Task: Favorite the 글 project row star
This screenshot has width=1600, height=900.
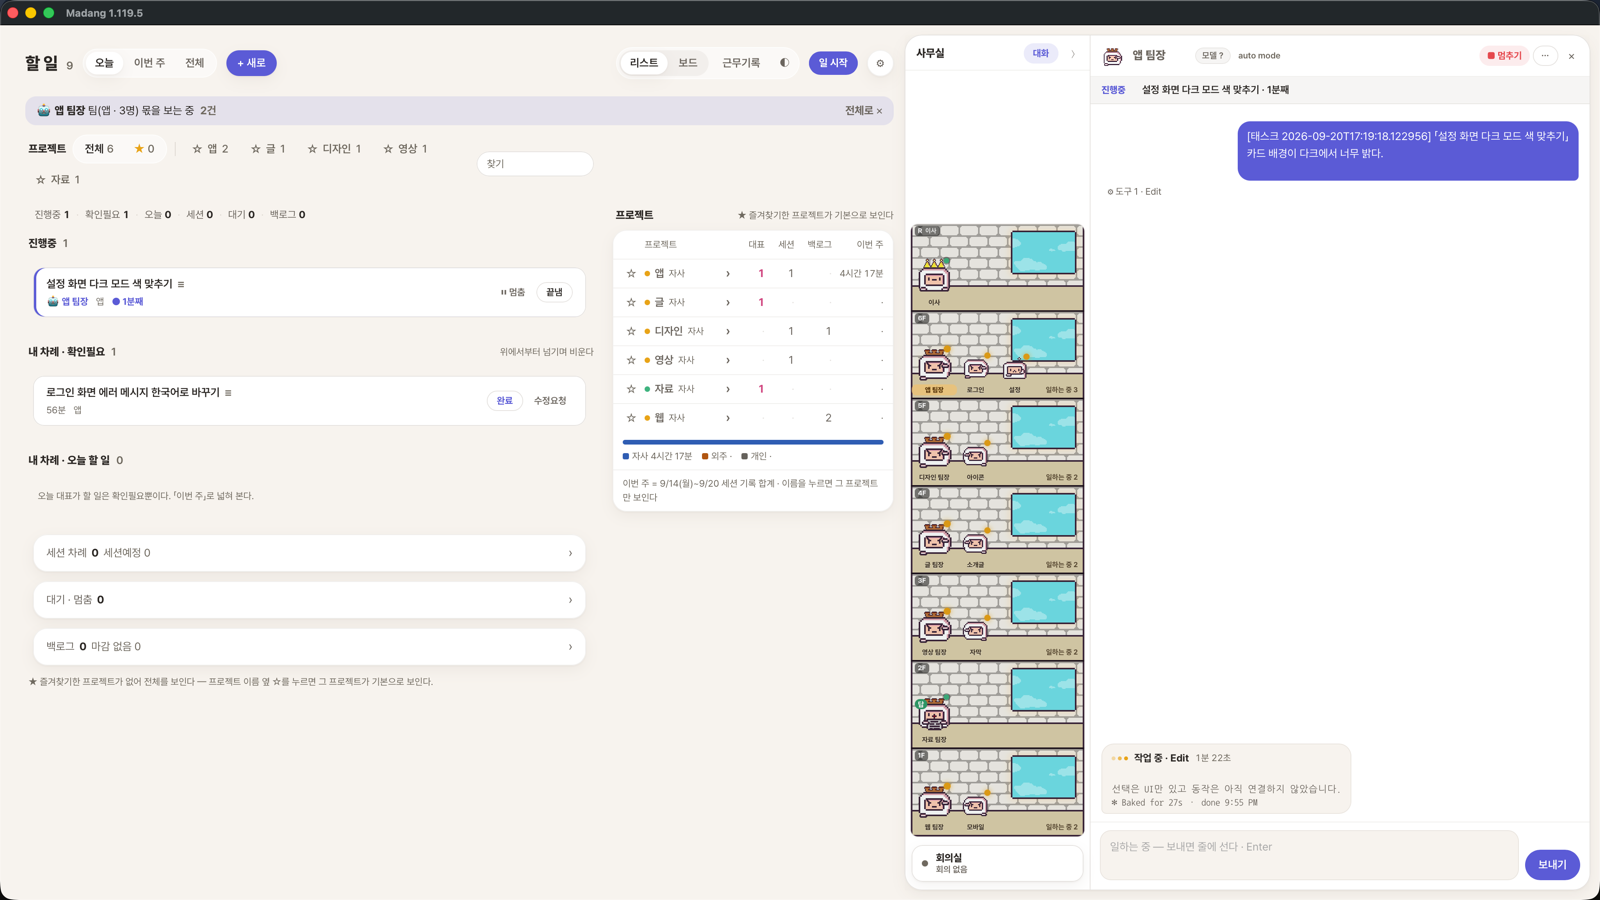Action: point(631,302)
